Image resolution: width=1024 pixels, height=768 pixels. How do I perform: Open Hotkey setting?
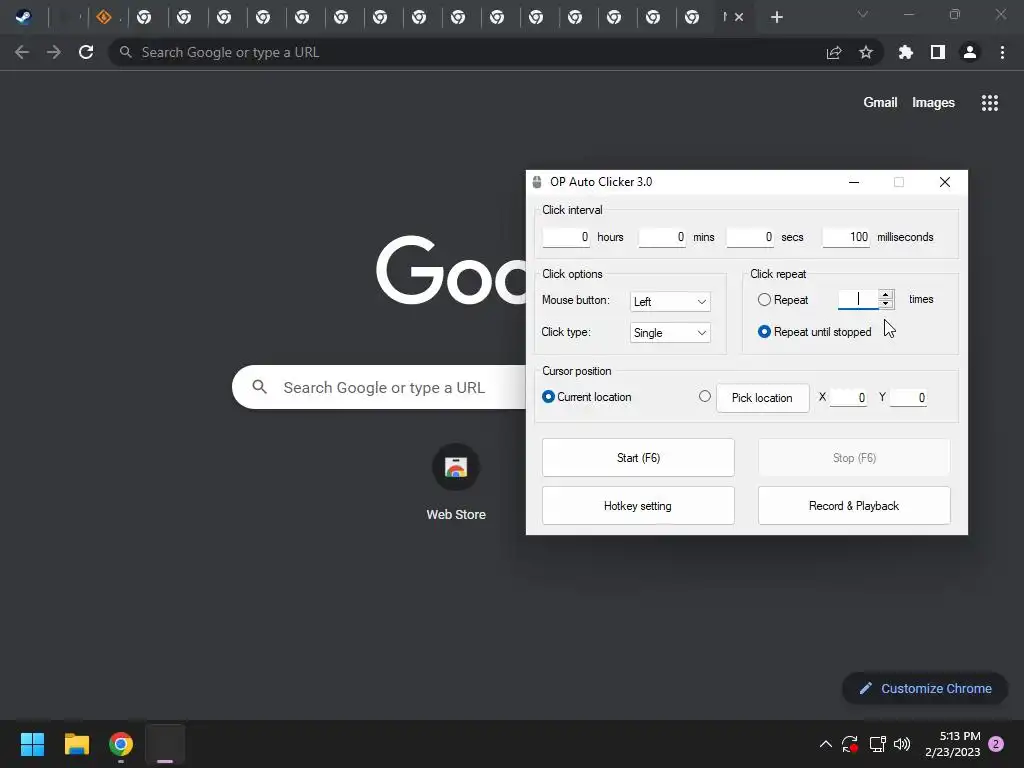click(x=638, y=505)
